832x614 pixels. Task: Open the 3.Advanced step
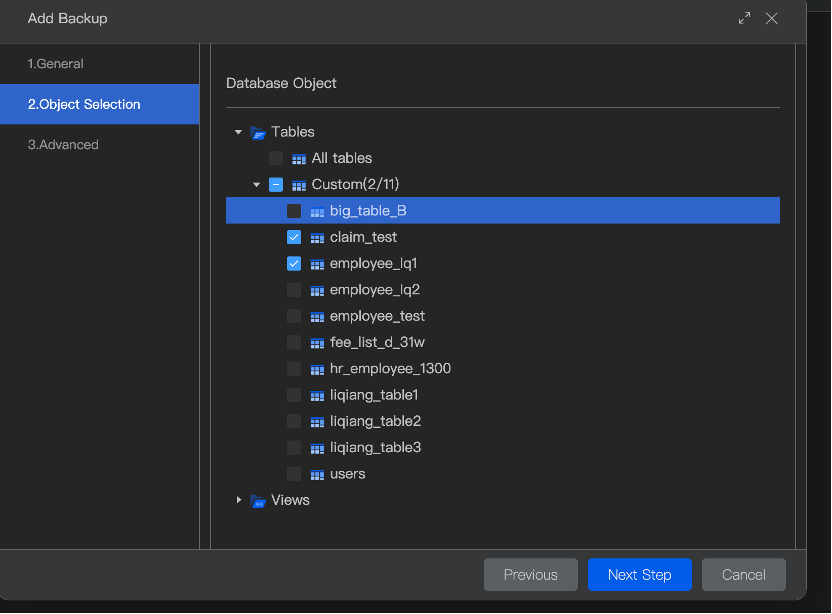(x=63, y=145)
